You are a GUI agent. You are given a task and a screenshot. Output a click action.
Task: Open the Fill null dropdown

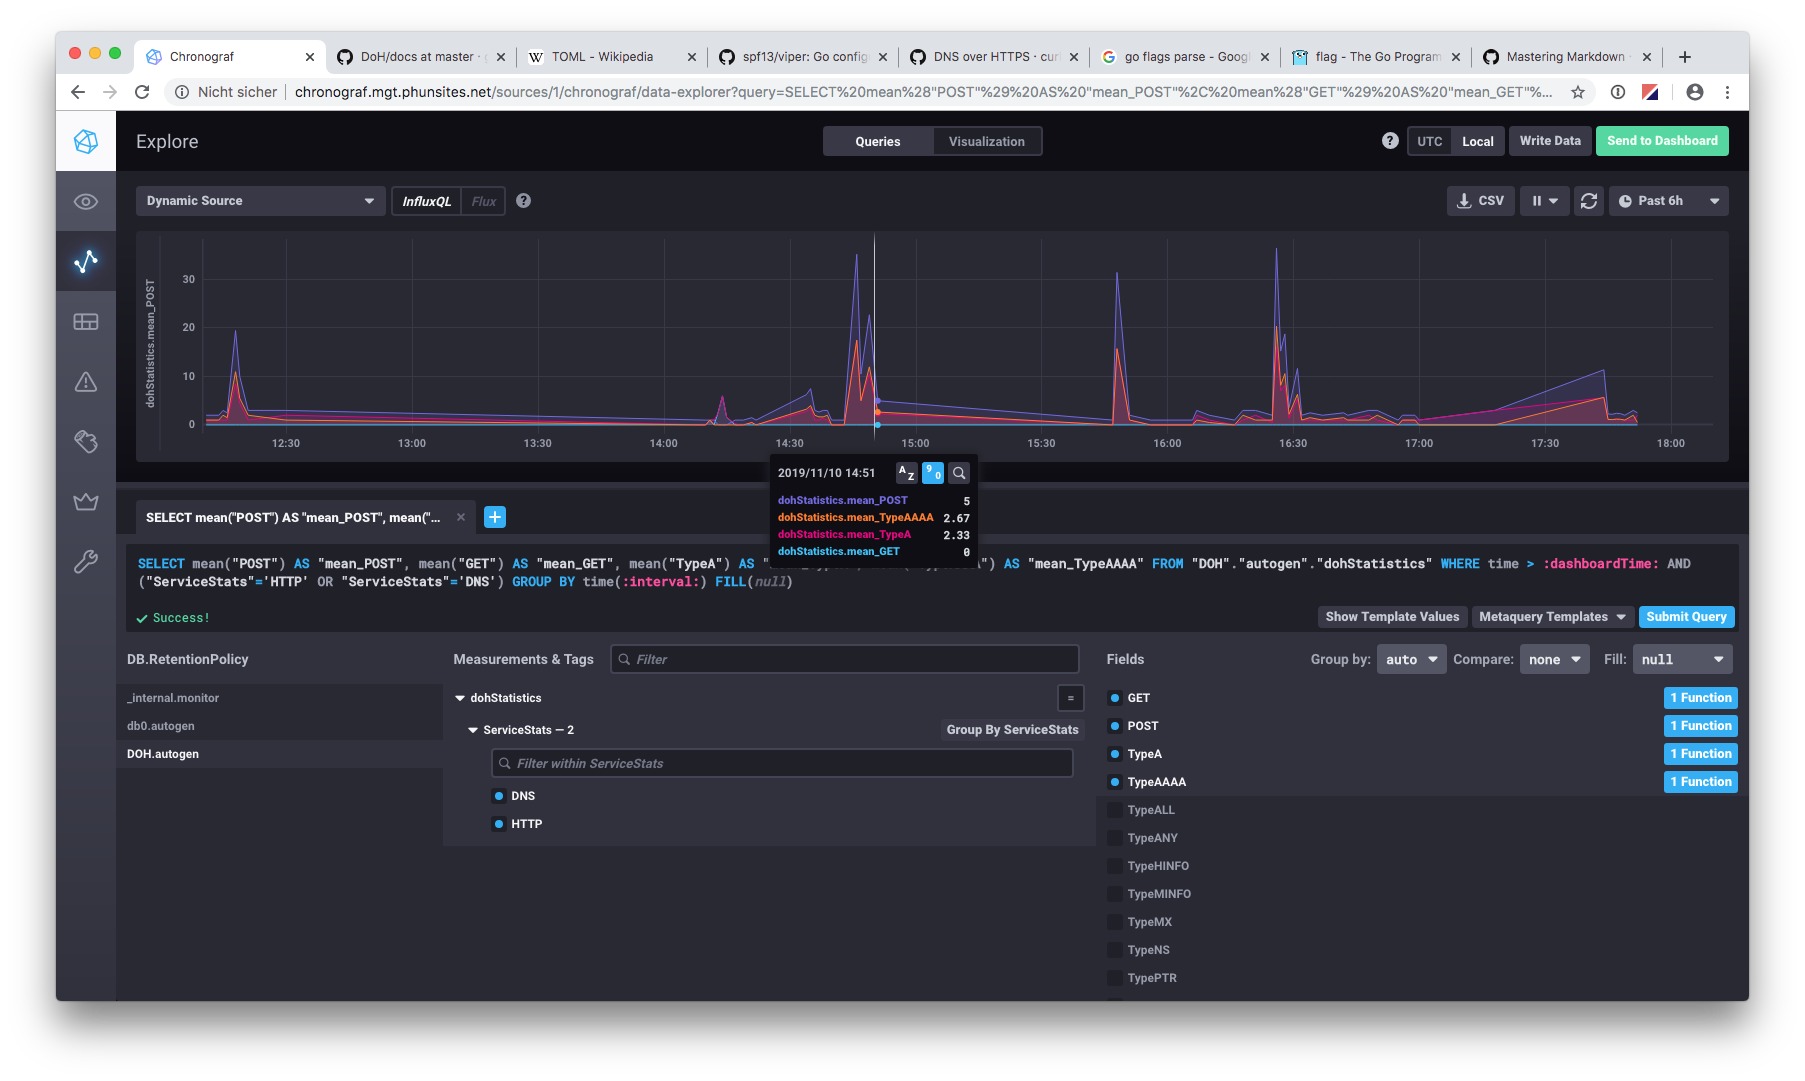tap(1682, 659)
